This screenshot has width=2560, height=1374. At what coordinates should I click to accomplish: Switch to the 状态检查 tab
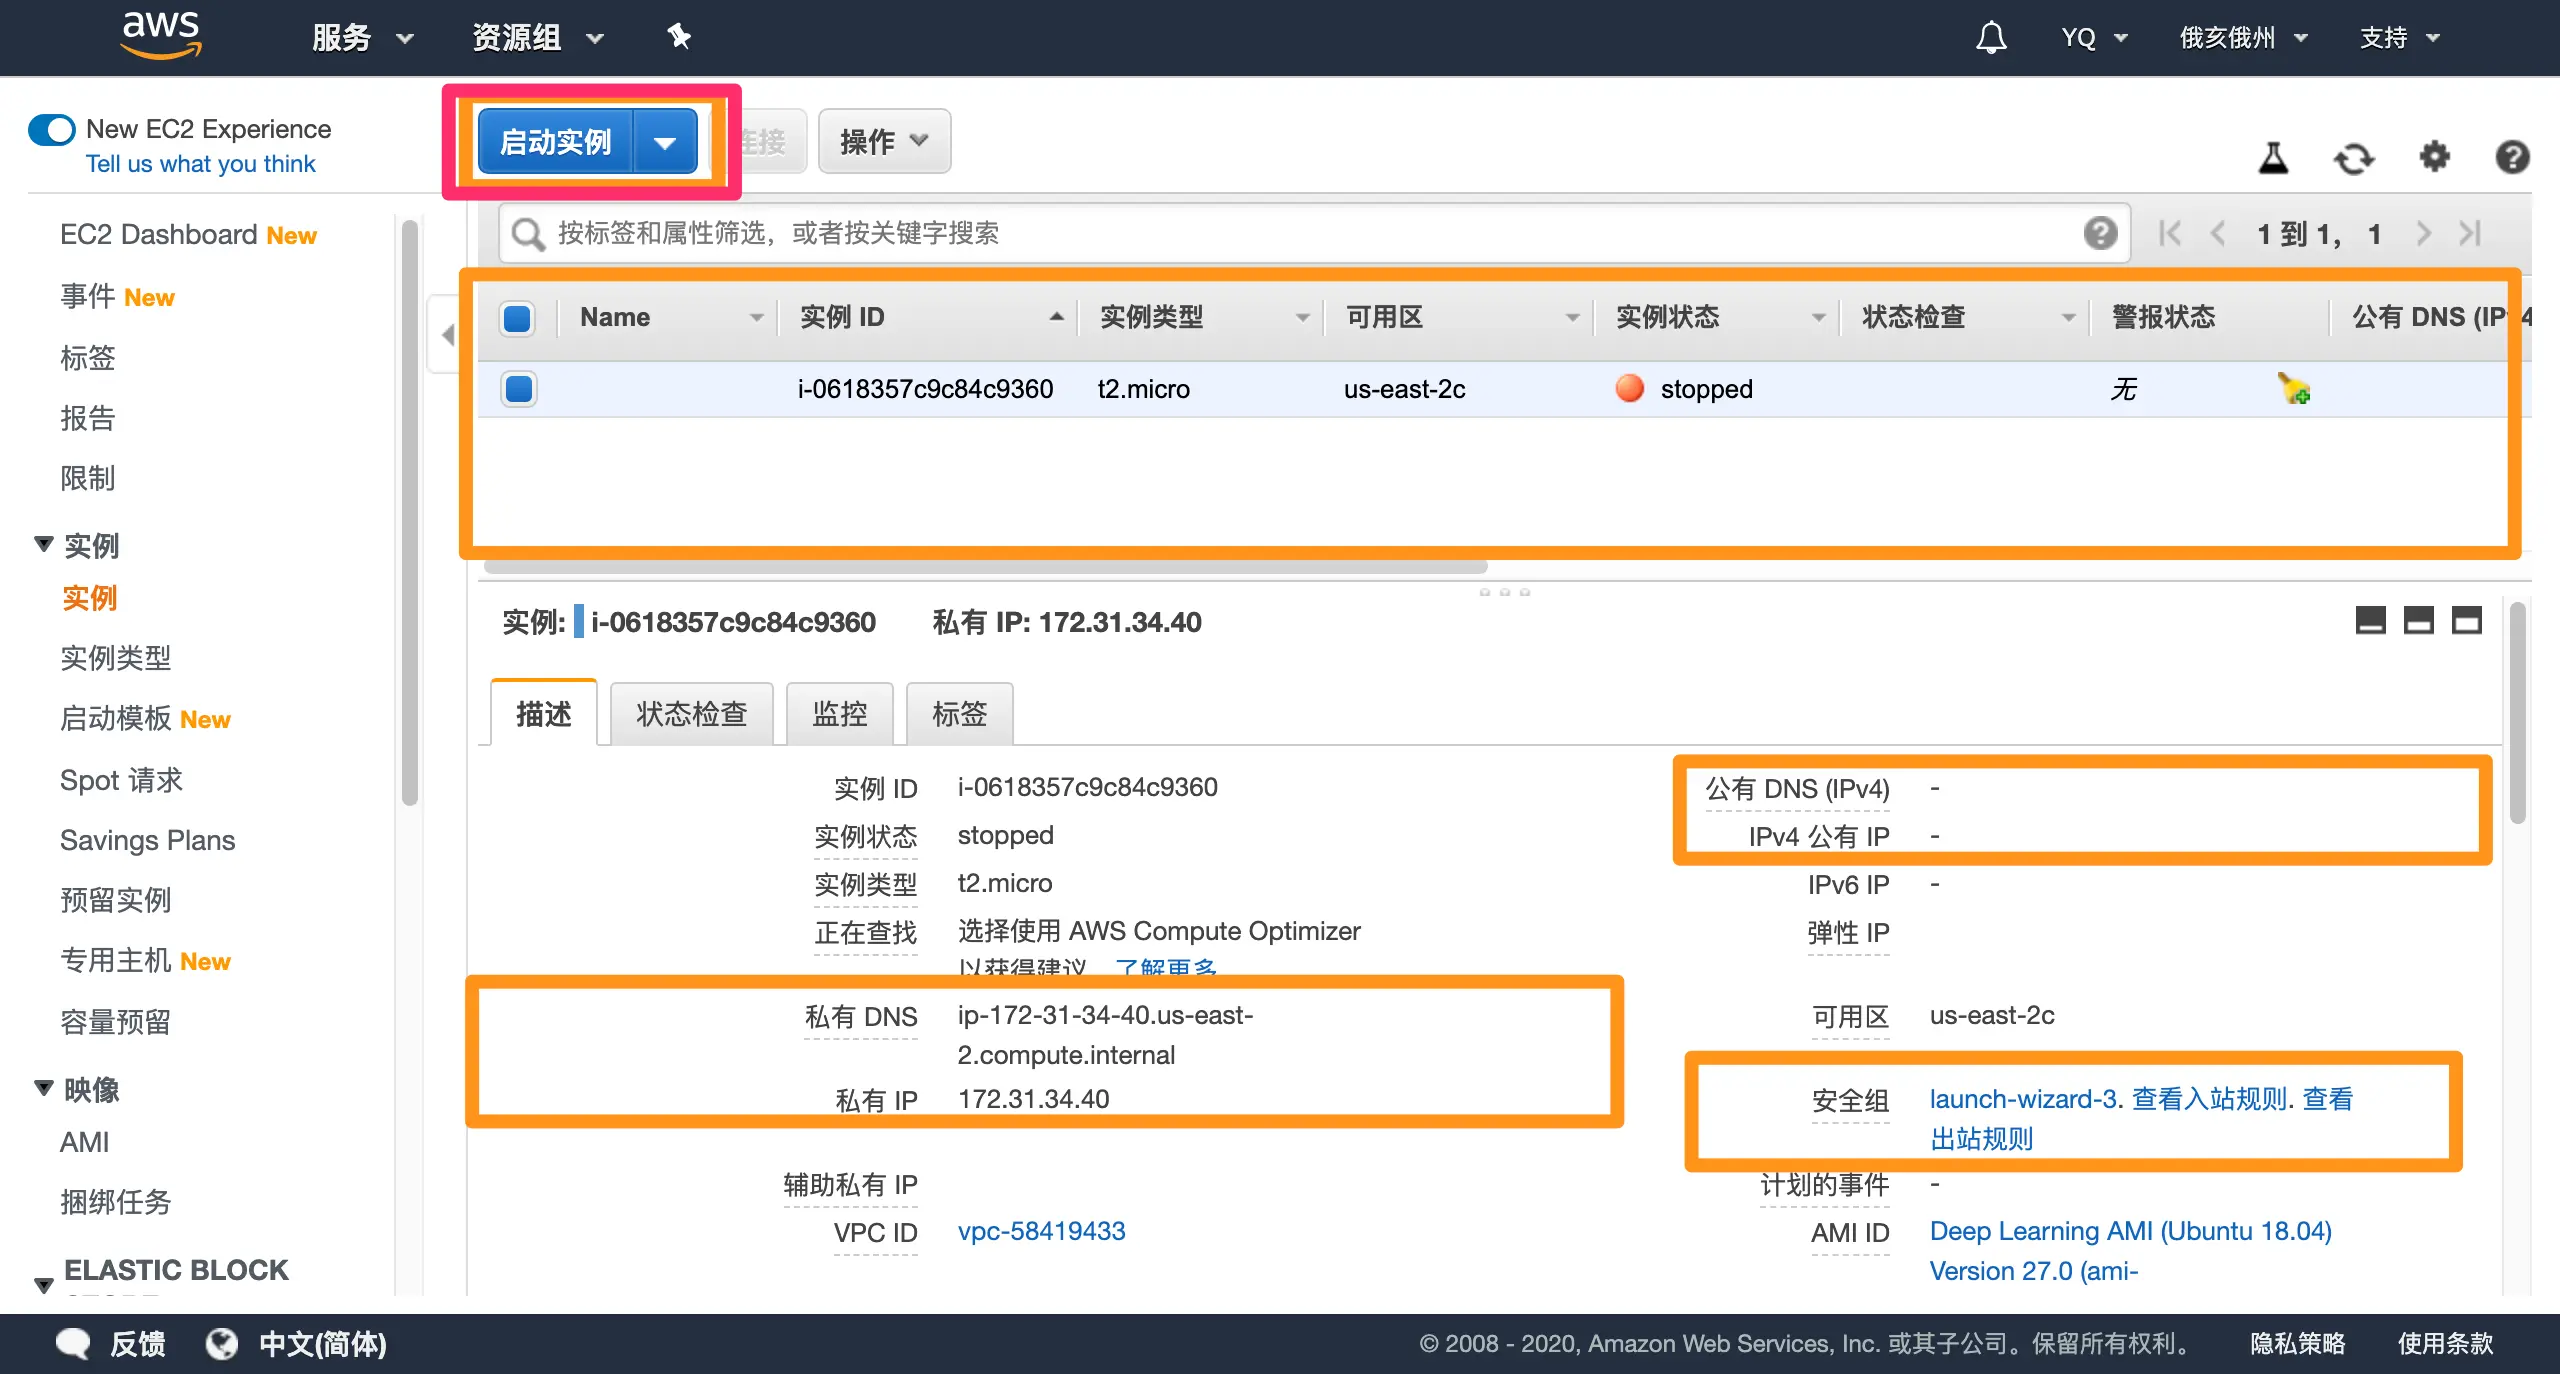pos(691,714)
